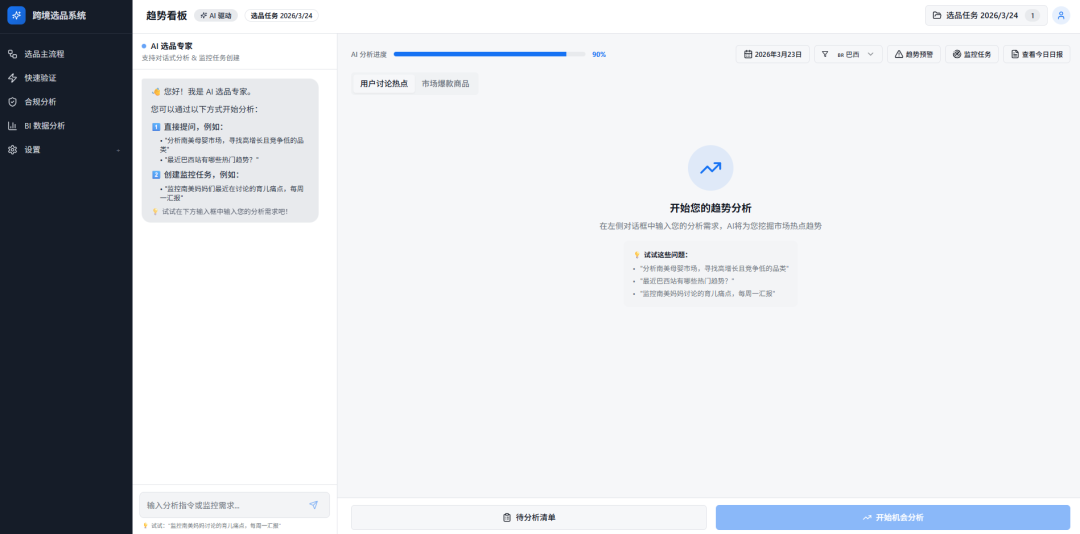Click the 趋势预警 button
Image resolution: width=1080 pixels, height=534 pixels.
(913, 54)
